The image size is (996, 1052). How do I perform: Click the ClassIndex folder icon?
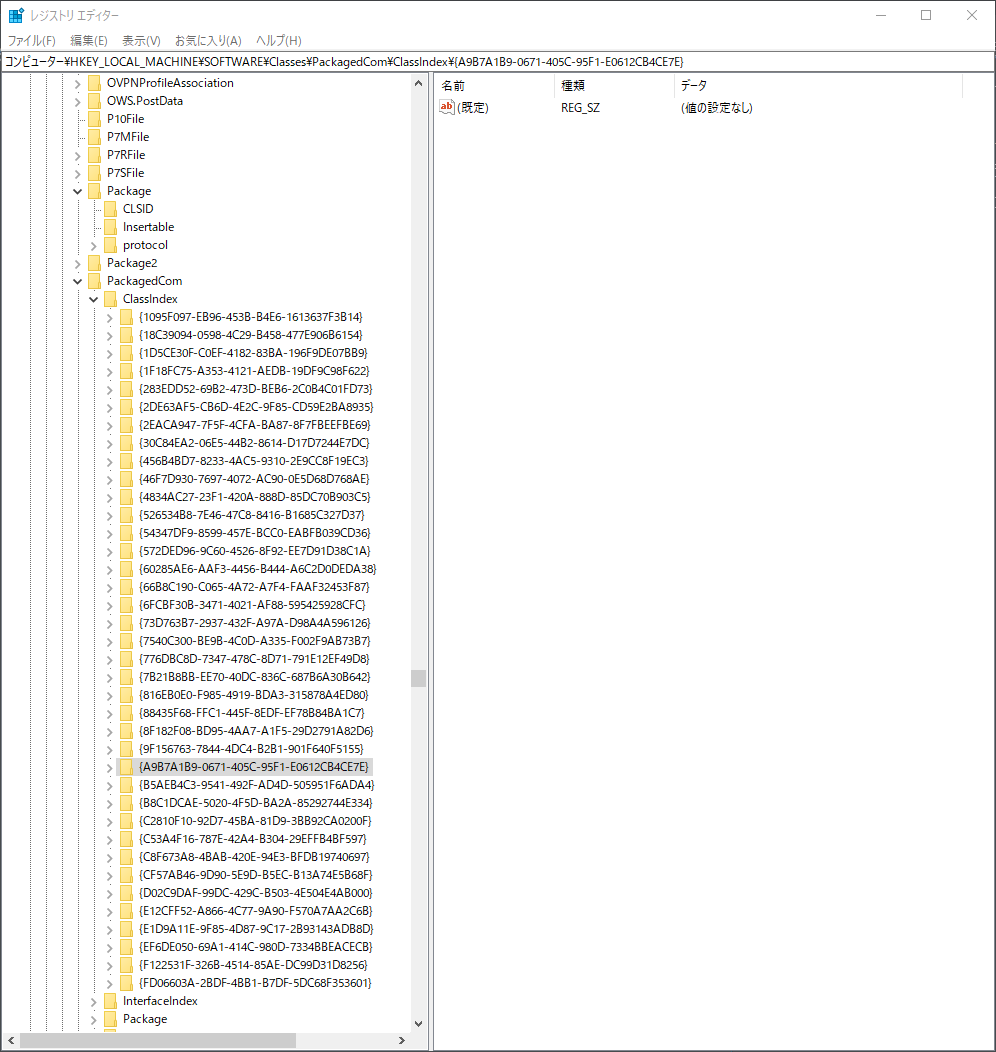click(111, 299)
